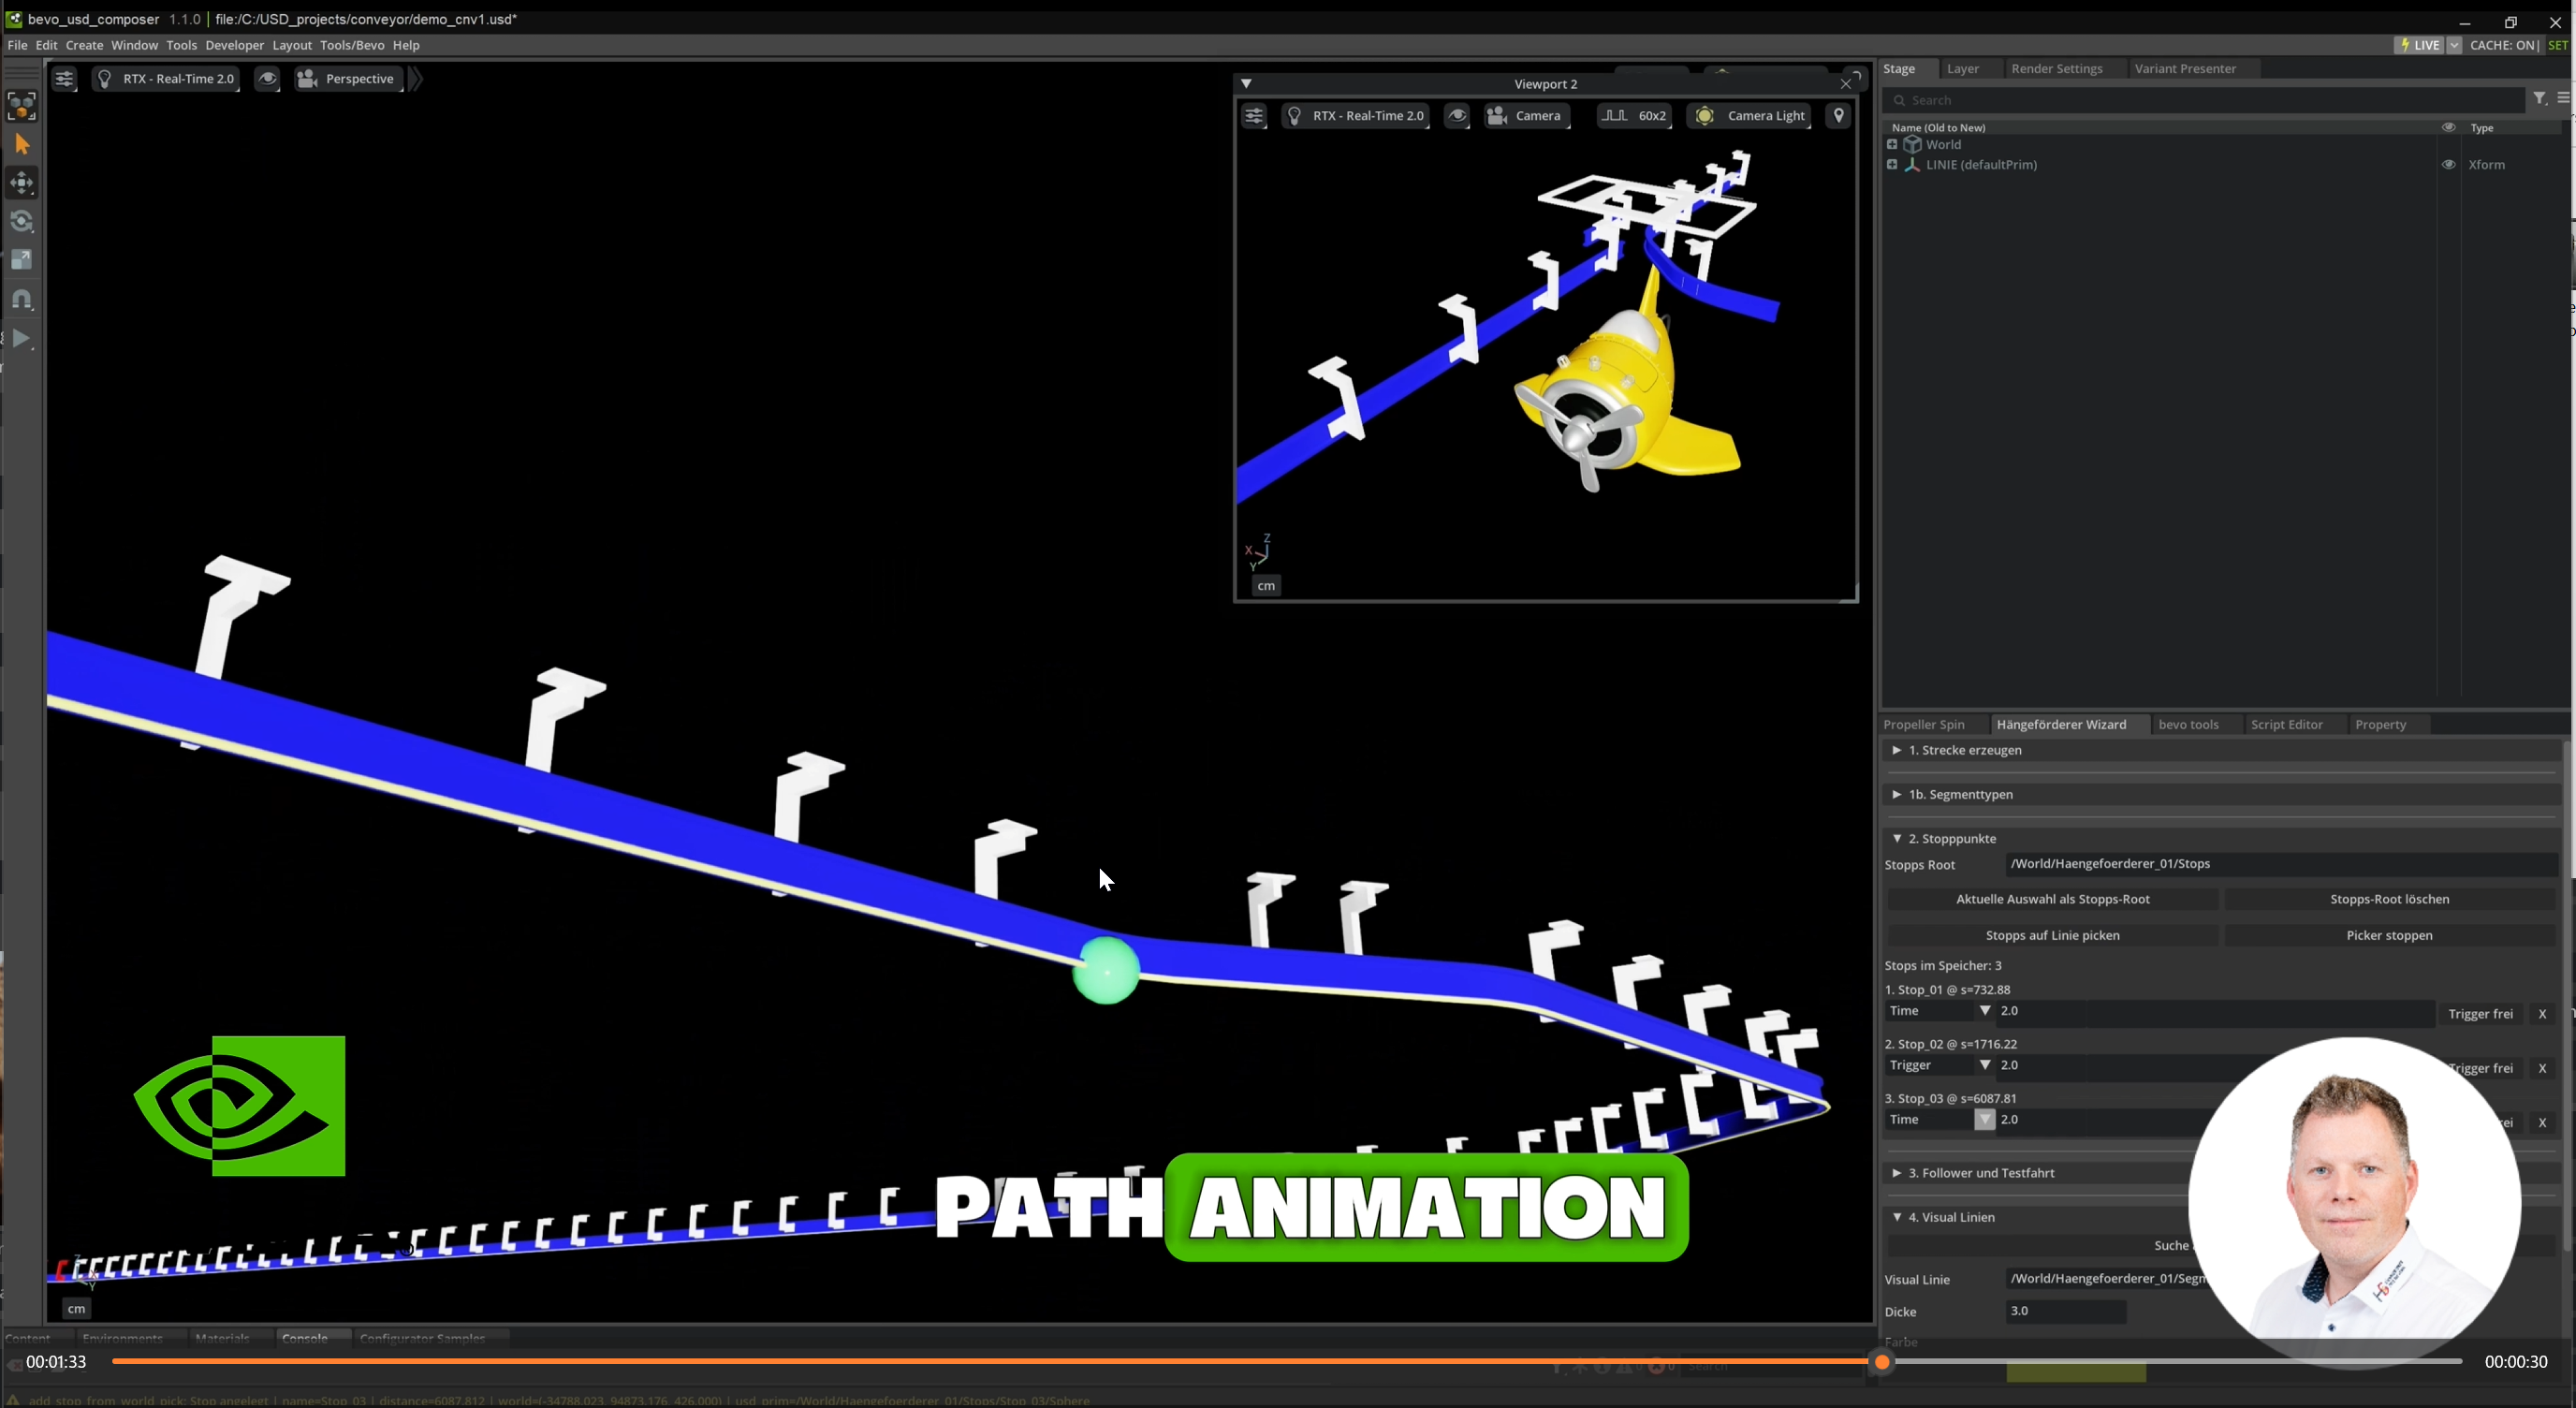The image size is (2576, 1408).
Task: Open the selection mode tool
Action: tap(21, 105)
